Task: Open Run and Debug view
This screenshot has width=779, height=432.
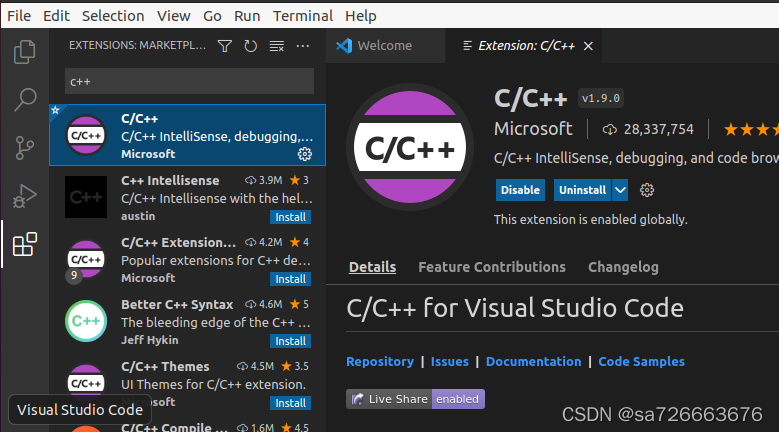Action: point(24,196)
